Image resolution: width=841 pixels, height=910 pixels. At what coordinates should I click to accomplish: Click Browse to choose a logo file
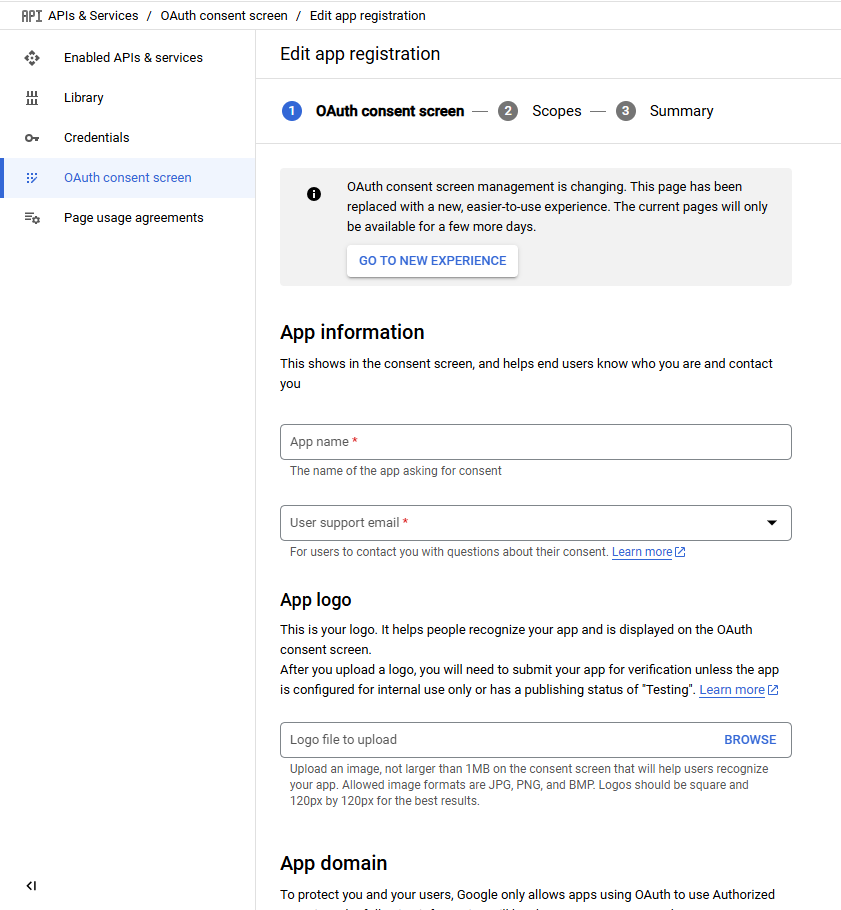pyautogui.click(x=750, y=740)
